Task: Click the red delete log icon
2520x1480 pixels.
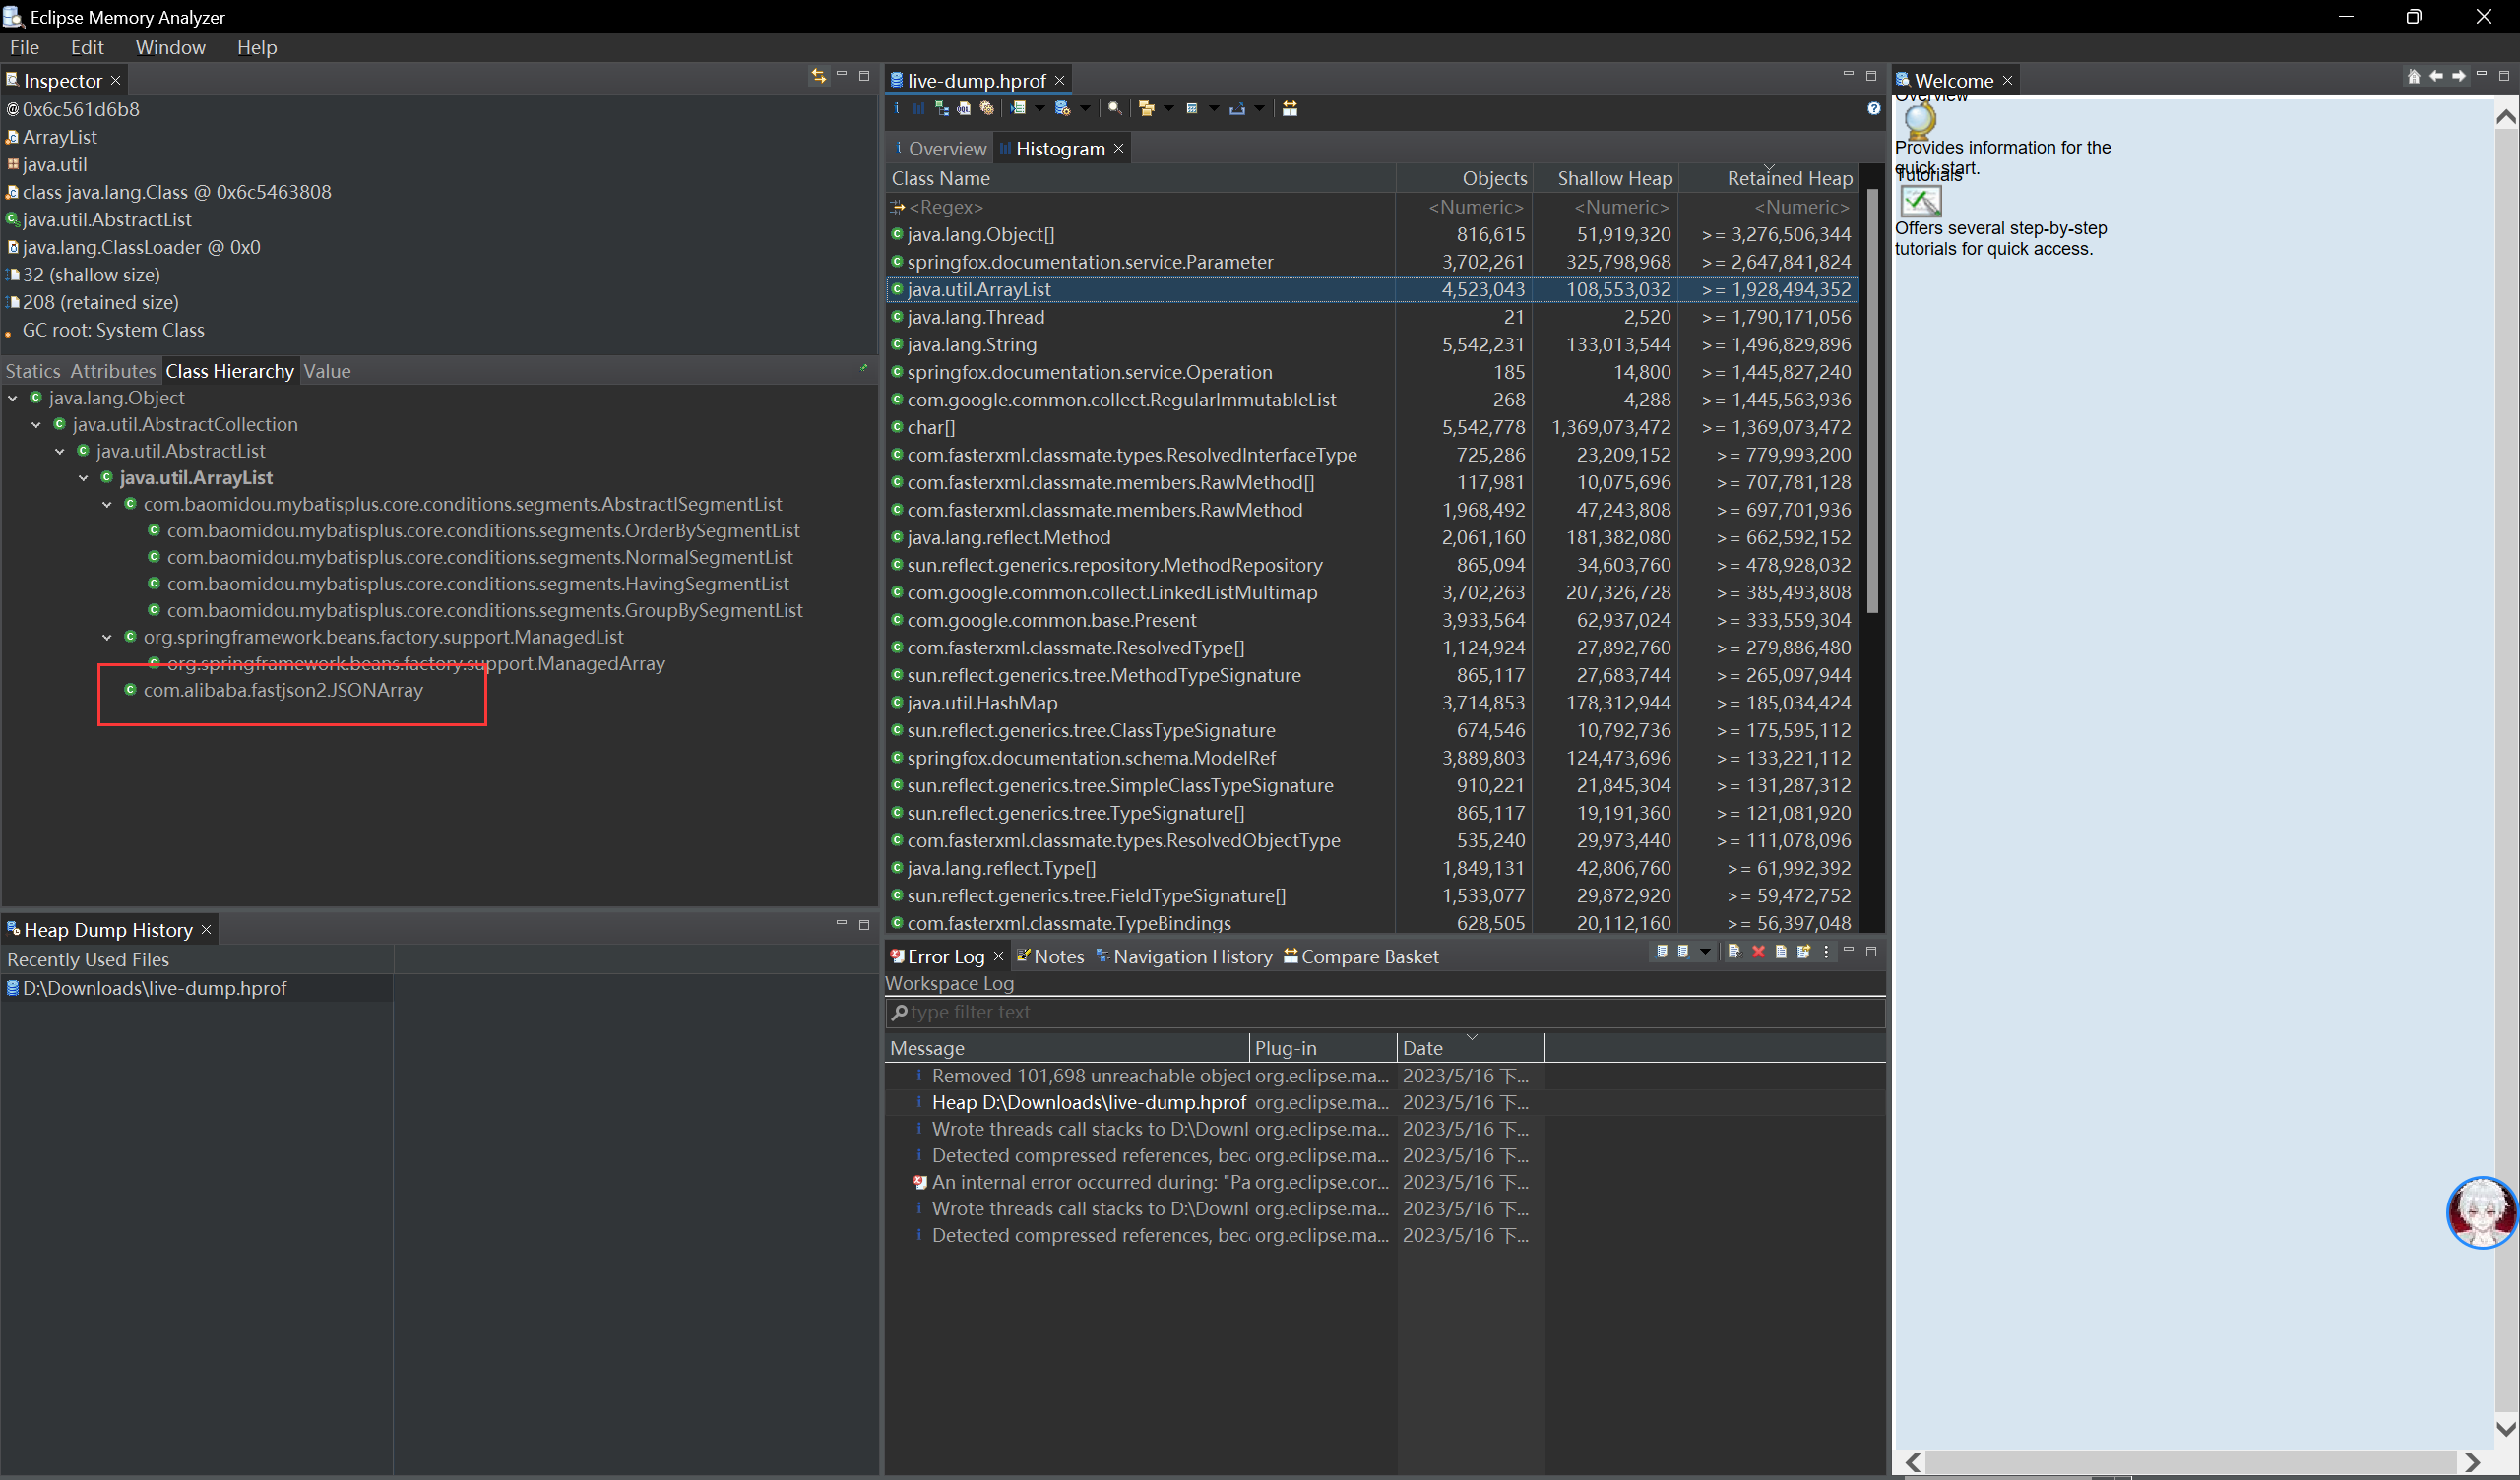Action: pyautogui.click(x=1758, y=952)
